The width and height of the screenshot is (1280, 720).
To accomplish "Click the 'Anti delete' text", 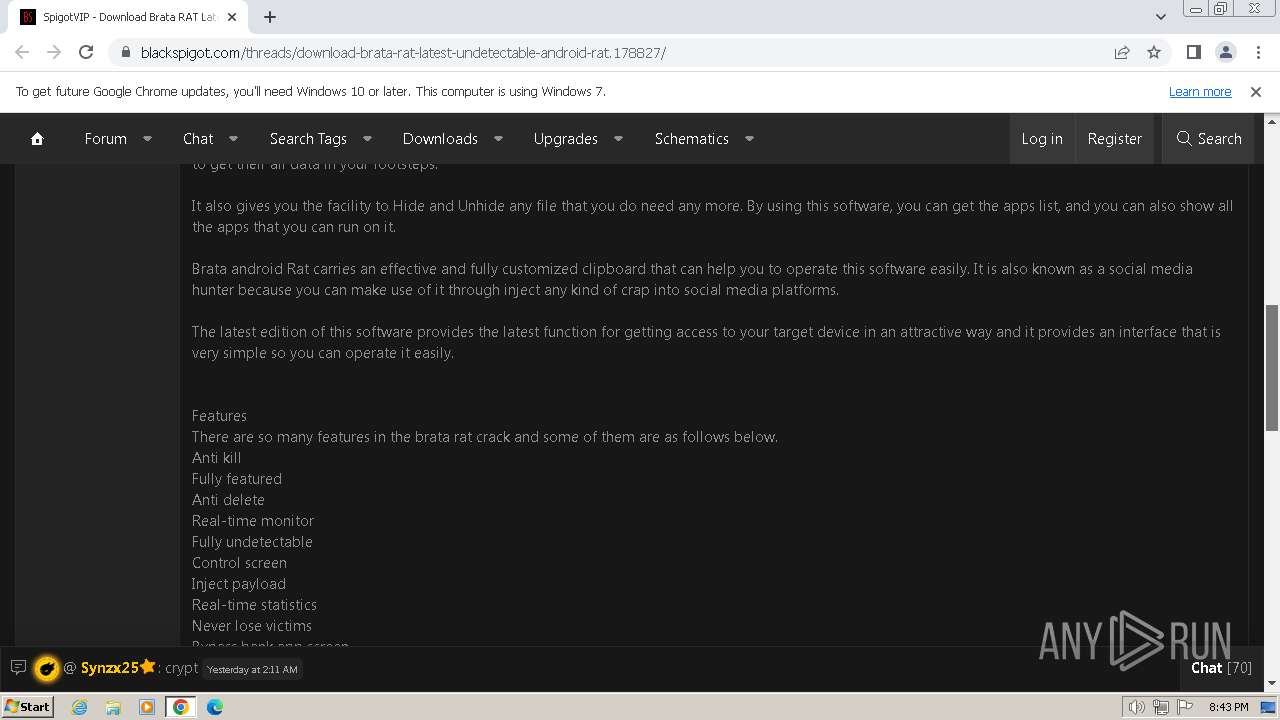I will tap(228, 500).
